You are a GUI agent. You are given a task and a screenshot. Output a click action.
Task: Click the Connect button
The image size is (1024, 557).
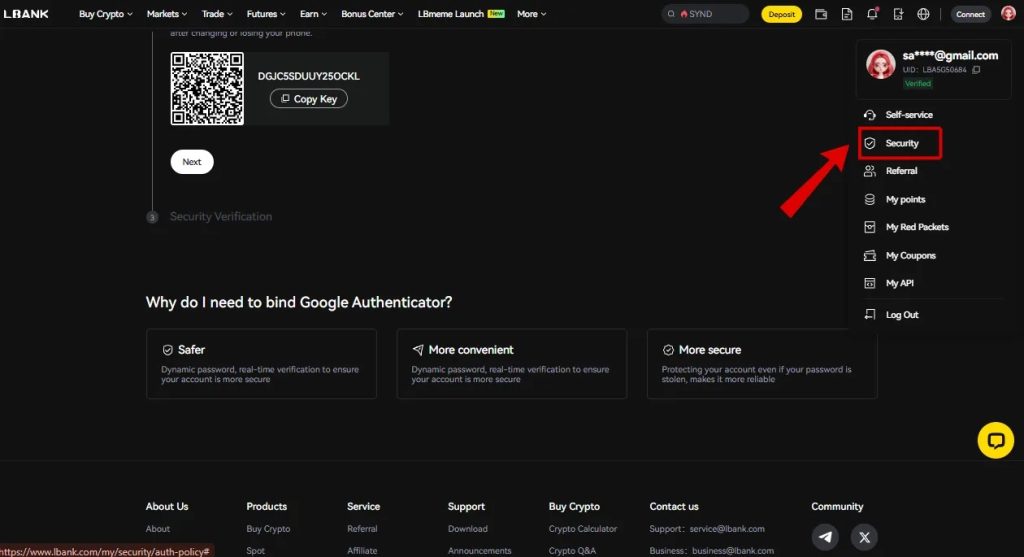[x=970, y=14]
